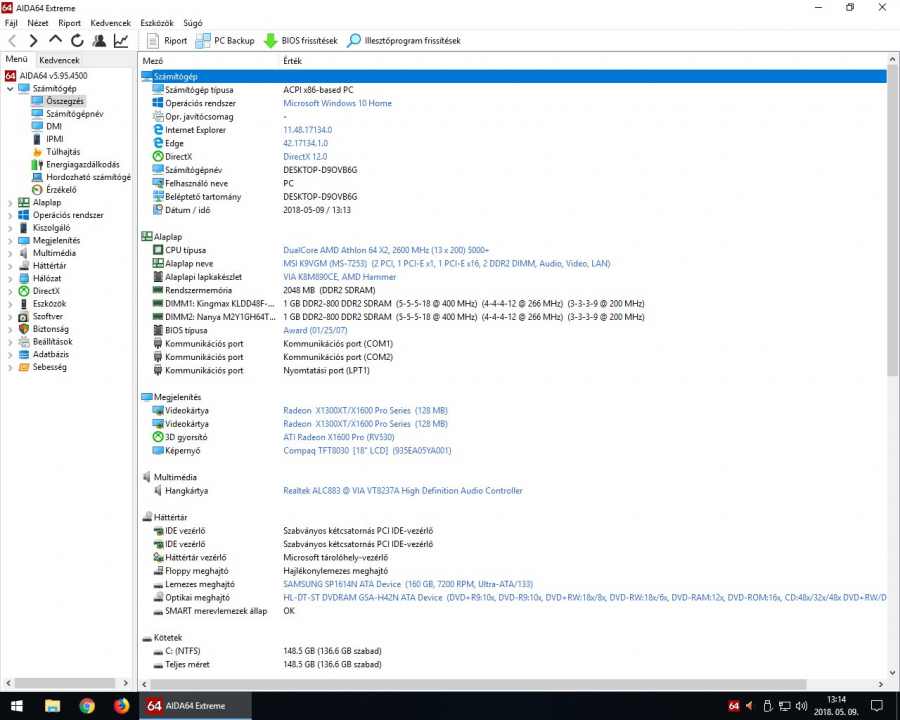This screenshot has height=720, width=900.
Task: Go back with the left arrow toolbar icon
Action: point(12,41)
